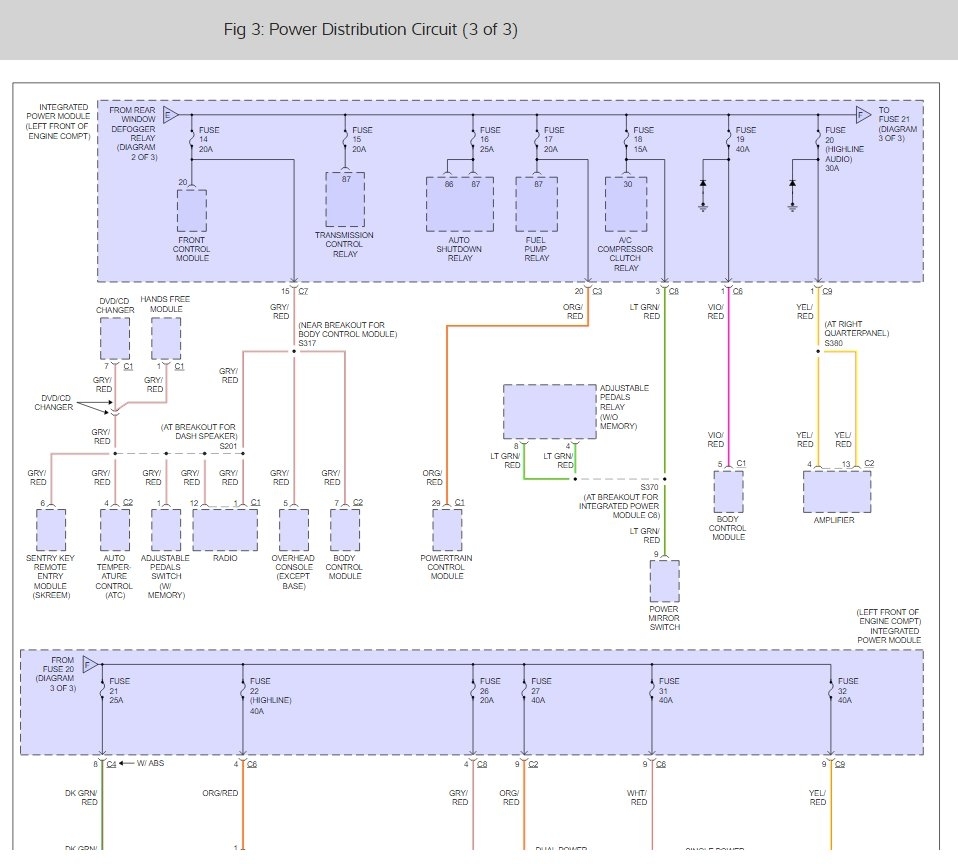958x864 pixels.
Task: Select the Adjustable Pedals Relay box
Action: pos(549,412)
